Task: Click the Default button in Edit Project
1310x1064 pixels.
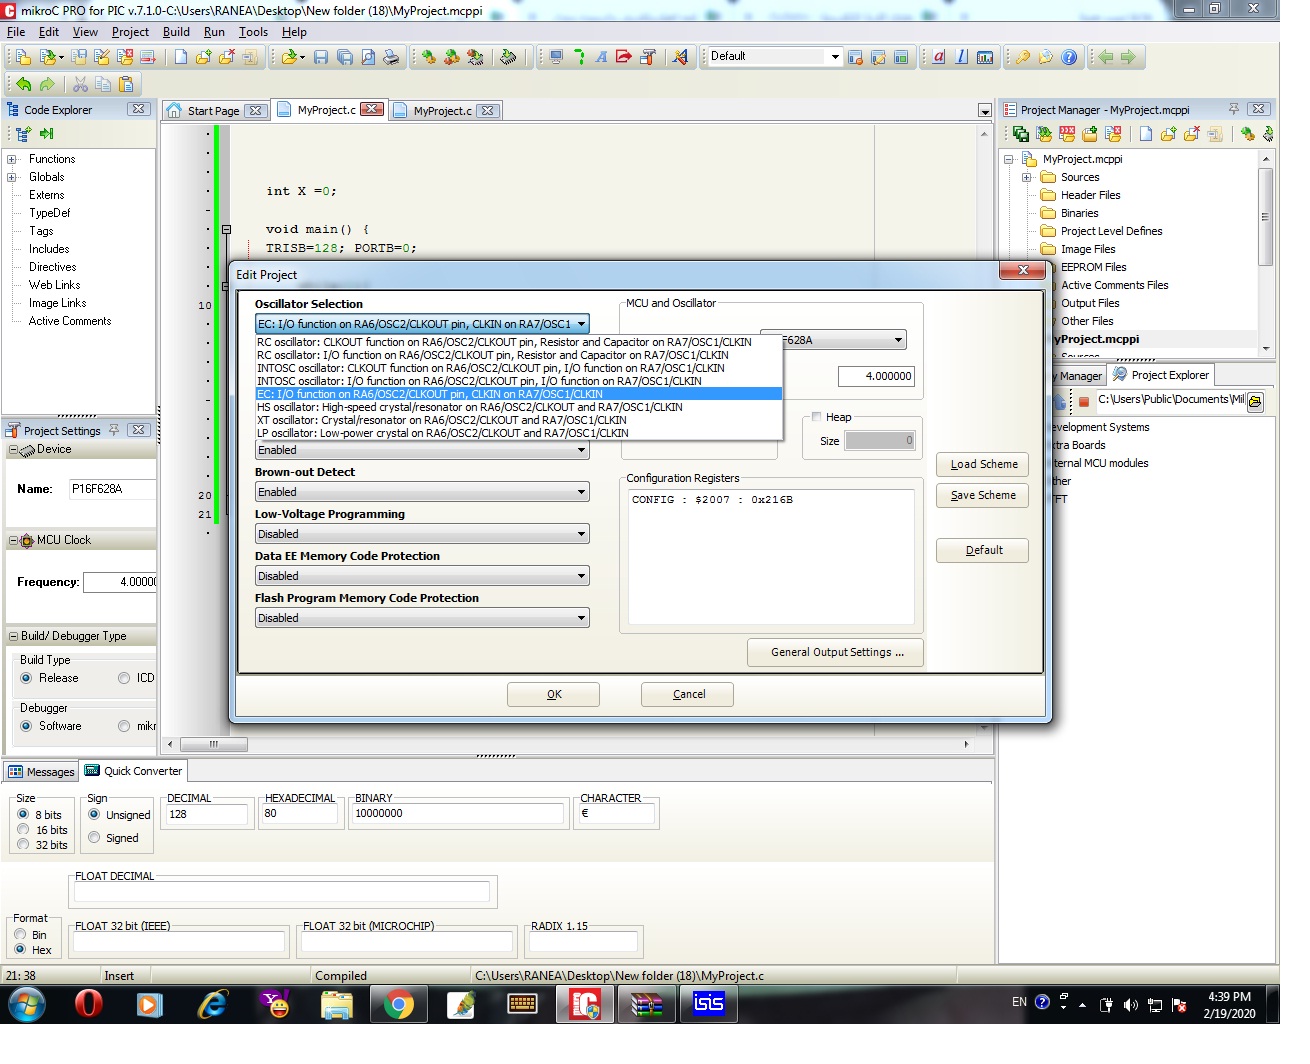Action: point(983,550)
